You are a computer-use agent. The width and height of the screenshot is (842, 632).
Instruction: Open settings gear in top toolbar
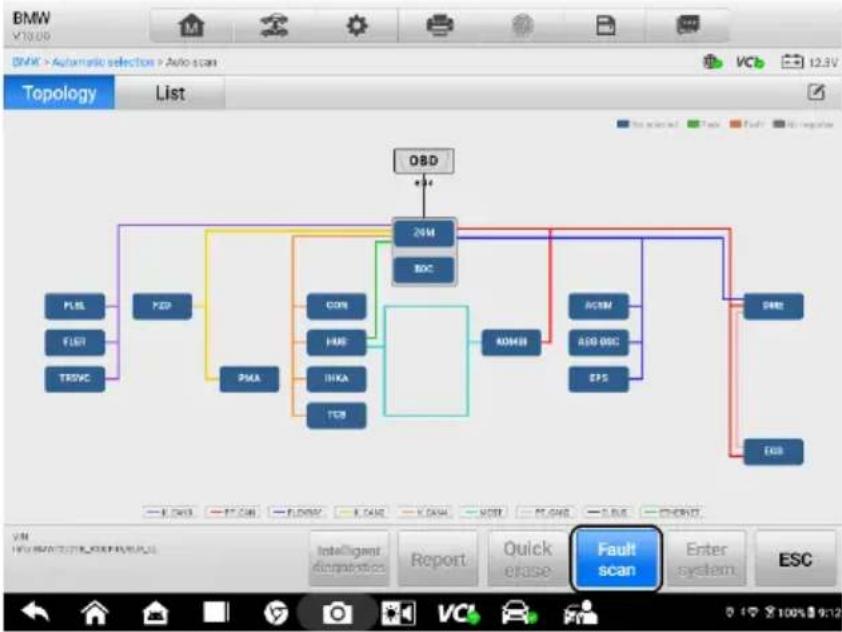pos(357,25)
